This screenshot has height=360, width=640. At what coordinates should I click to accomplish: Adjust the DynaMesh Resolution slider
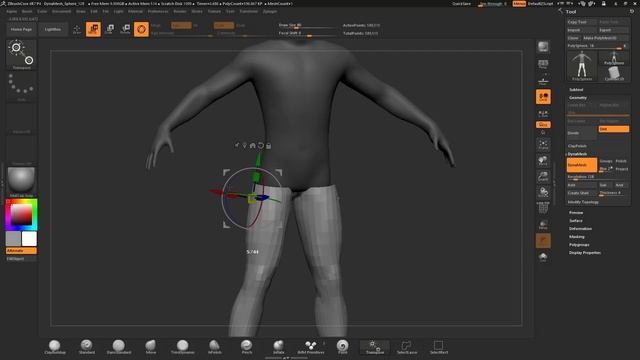click(598, 177)
